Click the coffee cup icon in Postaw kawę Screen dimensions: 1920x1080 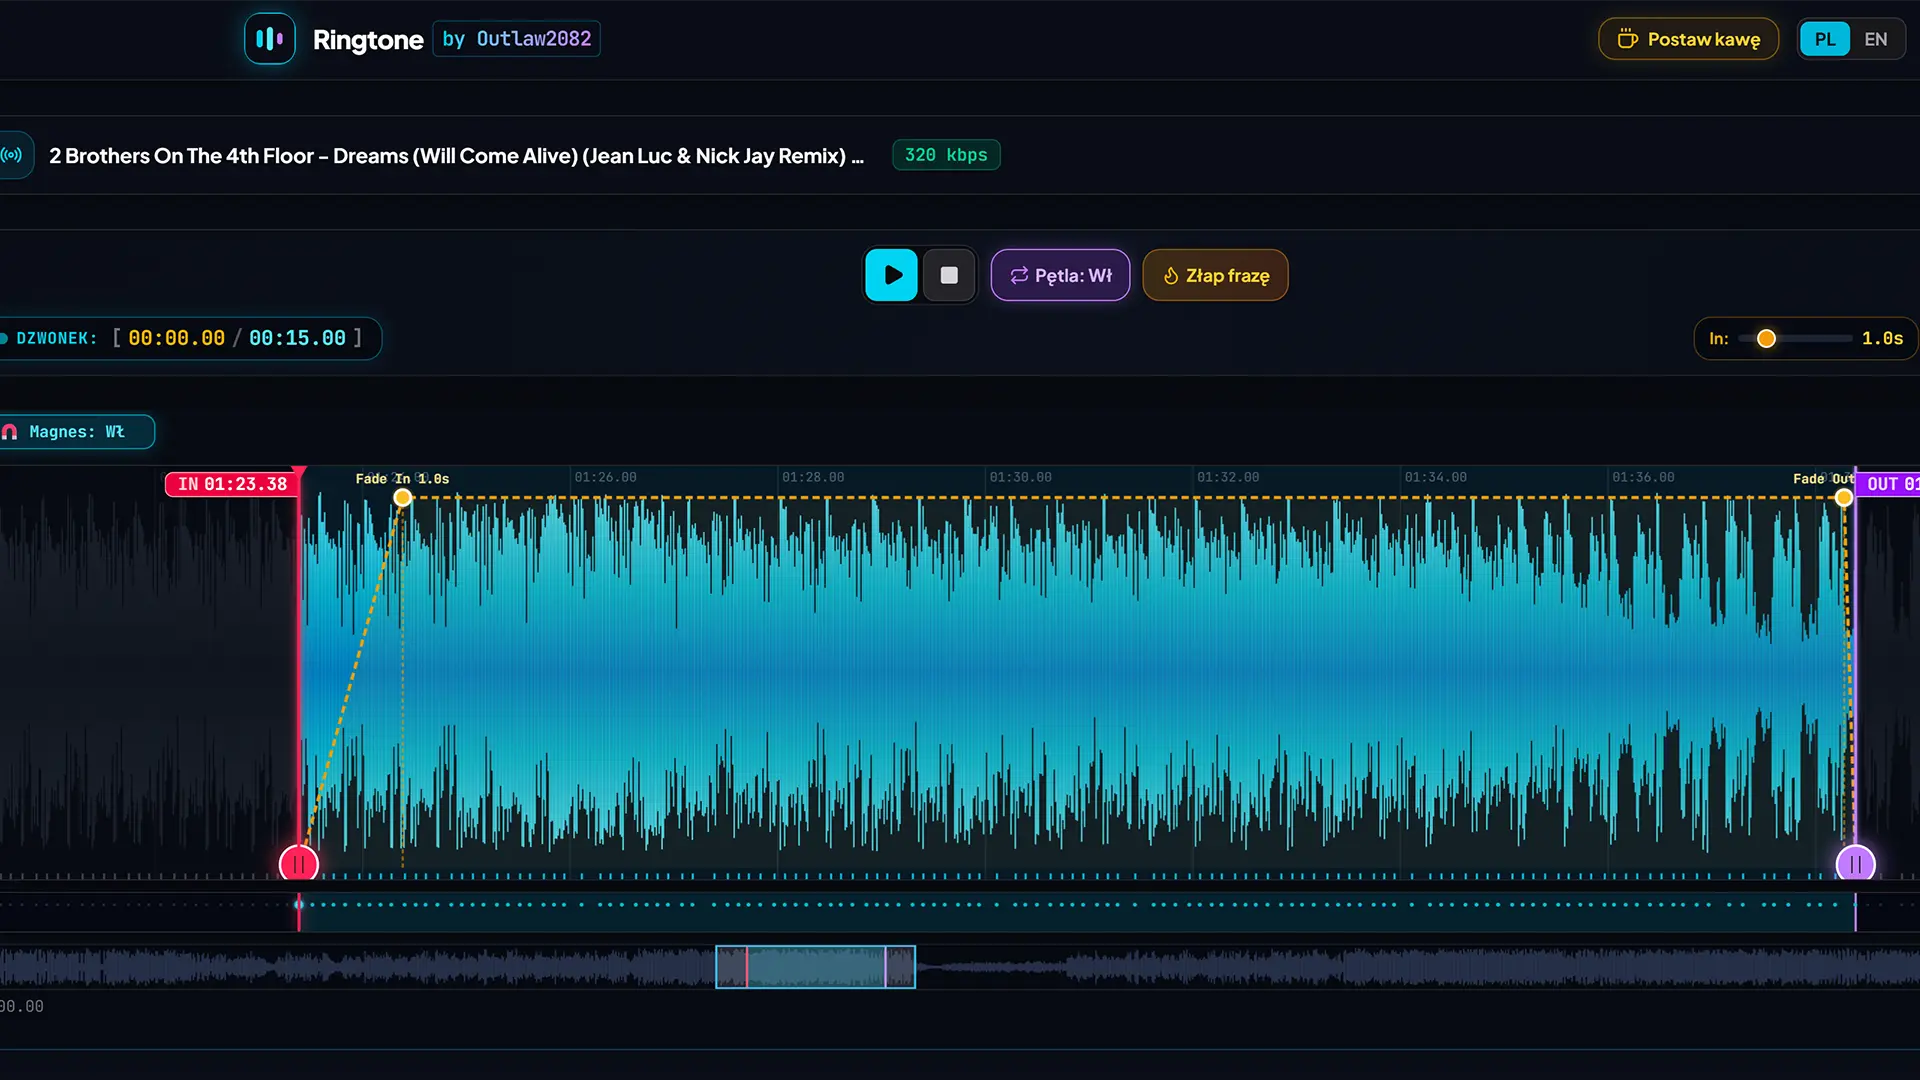(x=1628, y=39)
